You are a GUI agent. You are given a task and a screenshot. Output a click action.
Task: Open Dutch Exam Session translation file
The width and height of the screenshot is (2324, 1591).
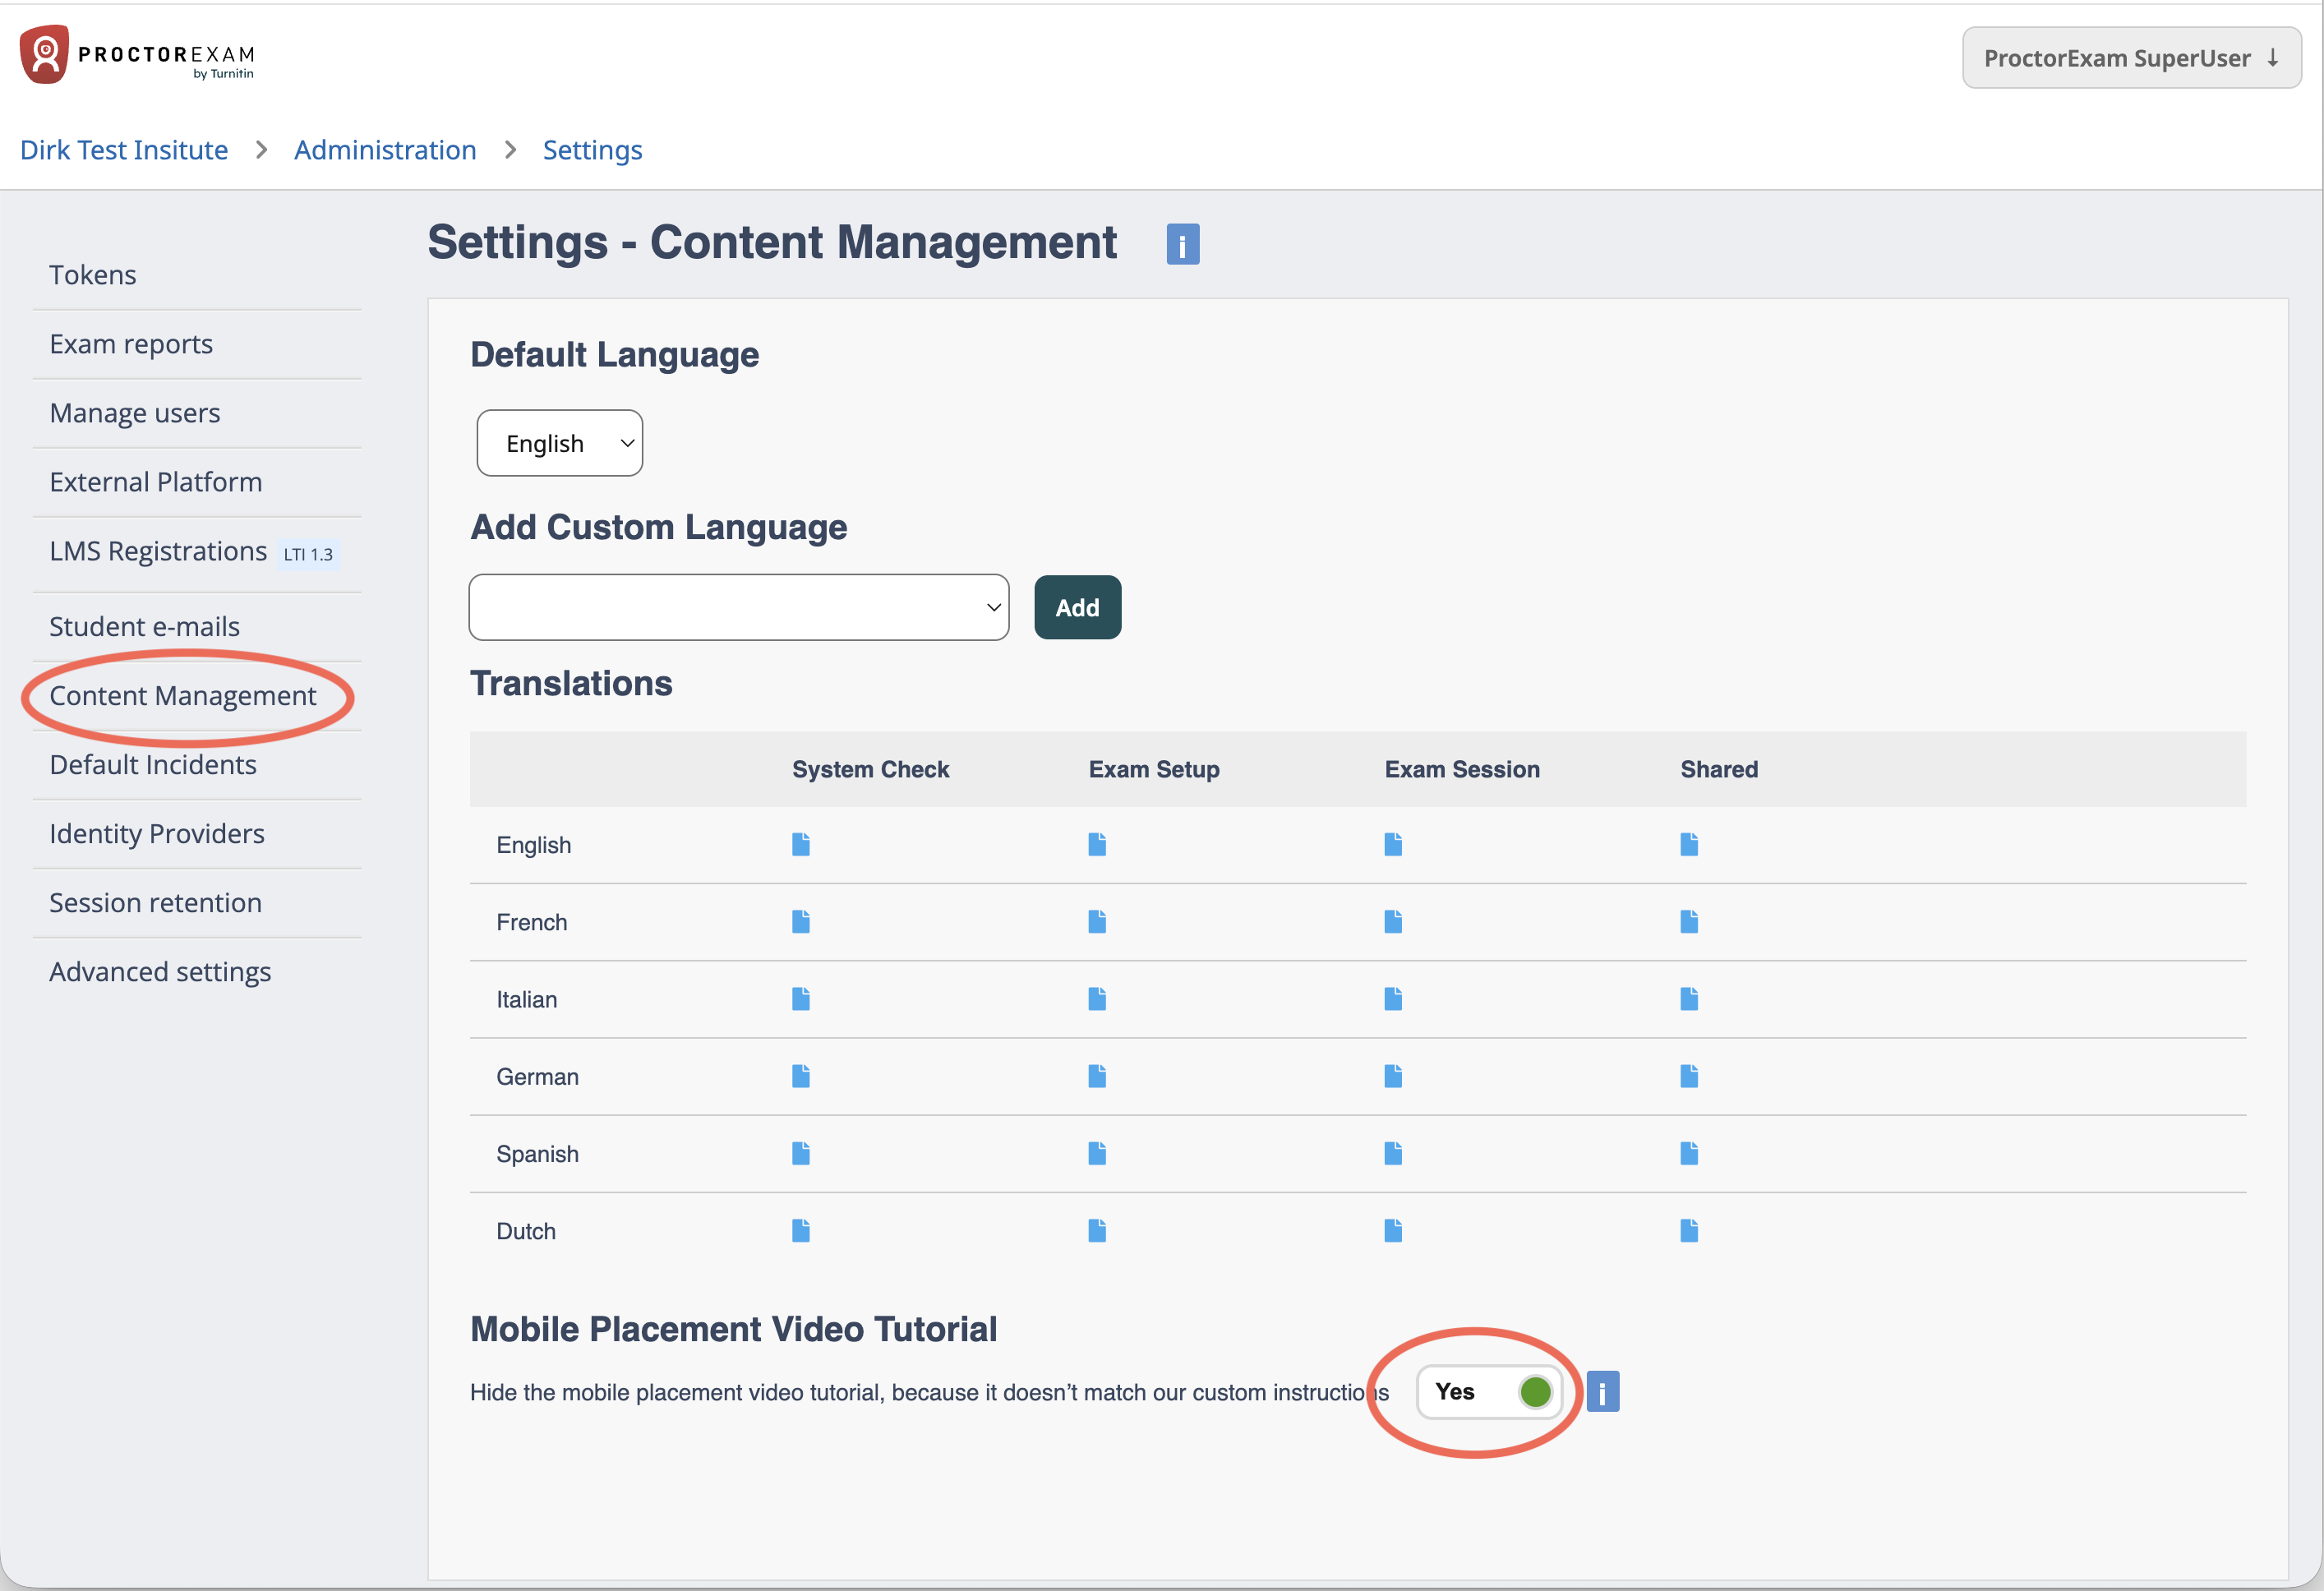(x=1393, y=1231)
